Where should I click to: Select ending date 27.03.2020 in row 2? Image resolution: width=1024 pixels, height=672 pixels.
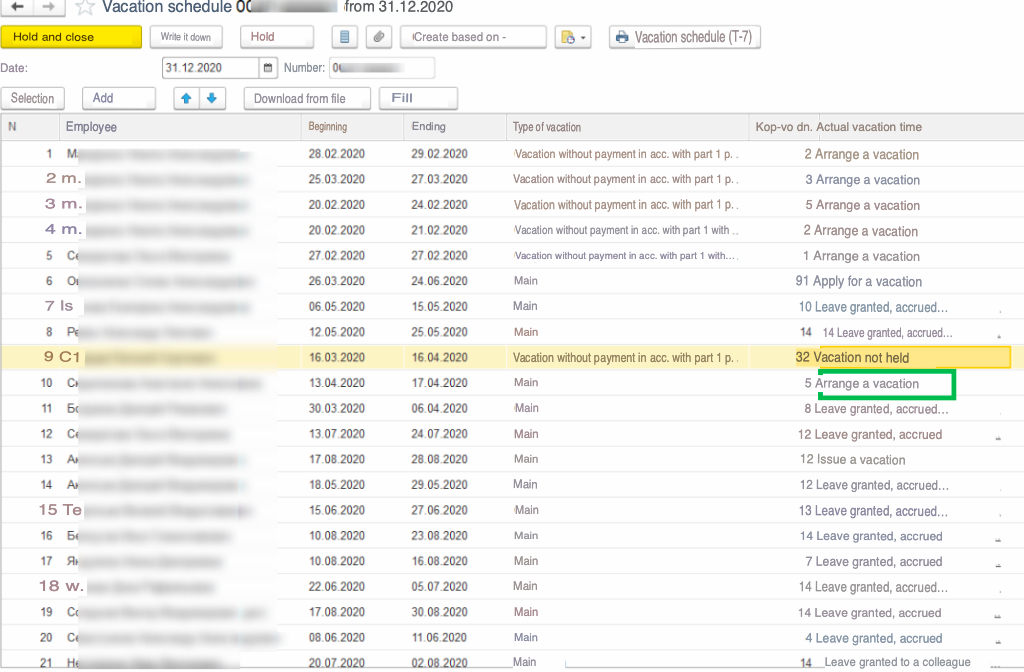[440, 179]
